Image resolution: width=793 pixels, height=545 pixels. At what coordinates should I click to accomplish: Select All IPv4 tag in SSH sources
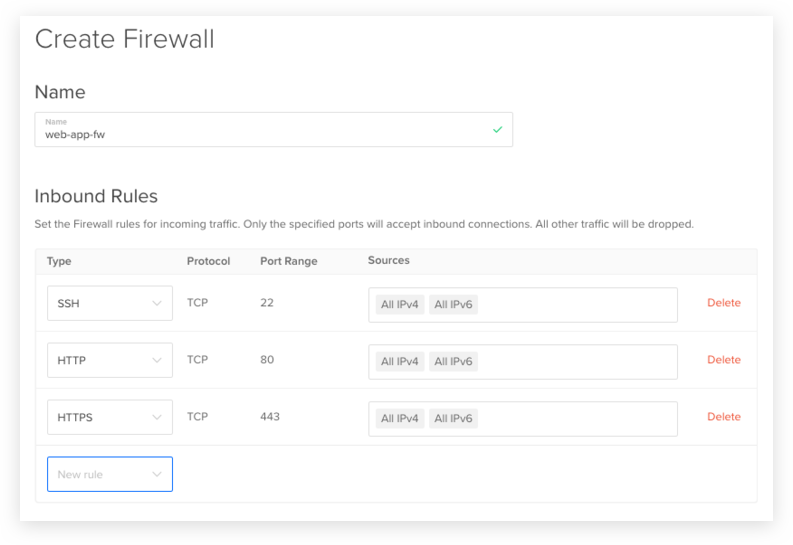(x=400, y=305)
